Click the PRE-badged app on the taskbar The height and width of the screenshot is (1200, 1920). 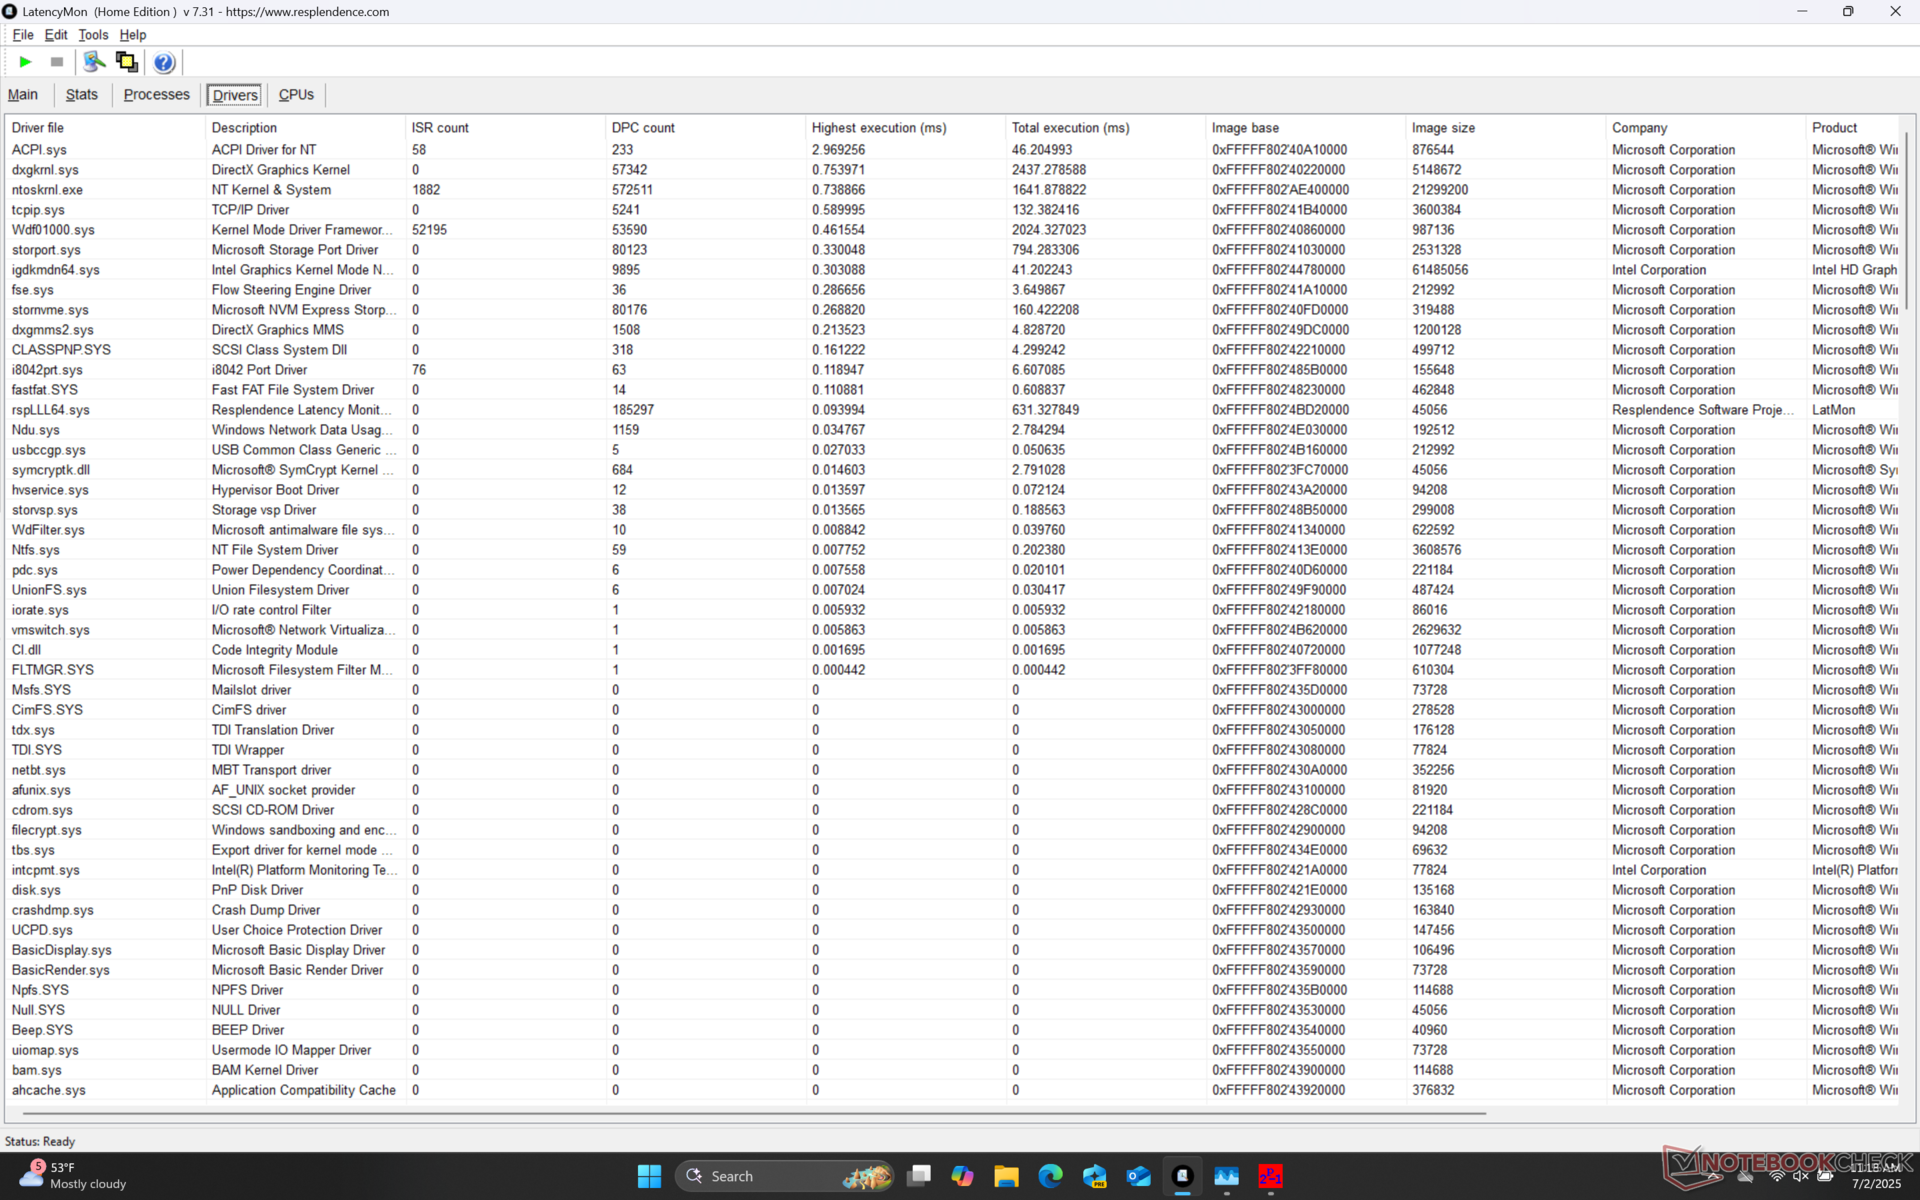(x=1094, y=1176)
